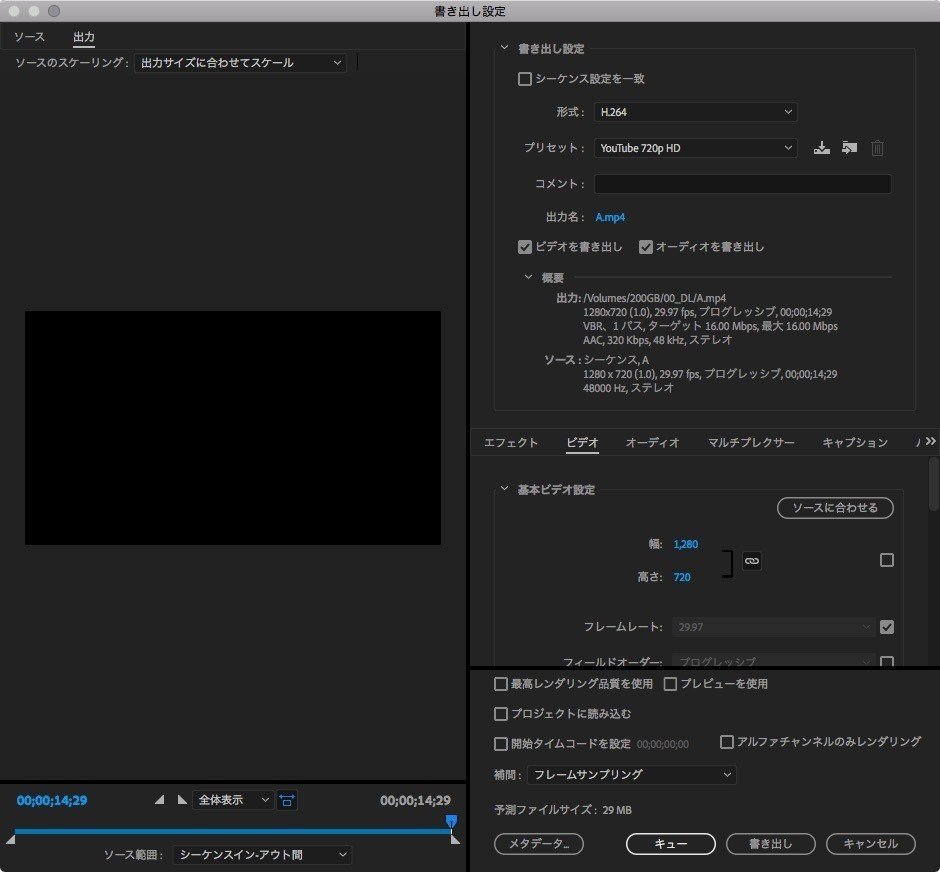Click the black video preview area
The image size is (940, 872).
coord(233,427)
